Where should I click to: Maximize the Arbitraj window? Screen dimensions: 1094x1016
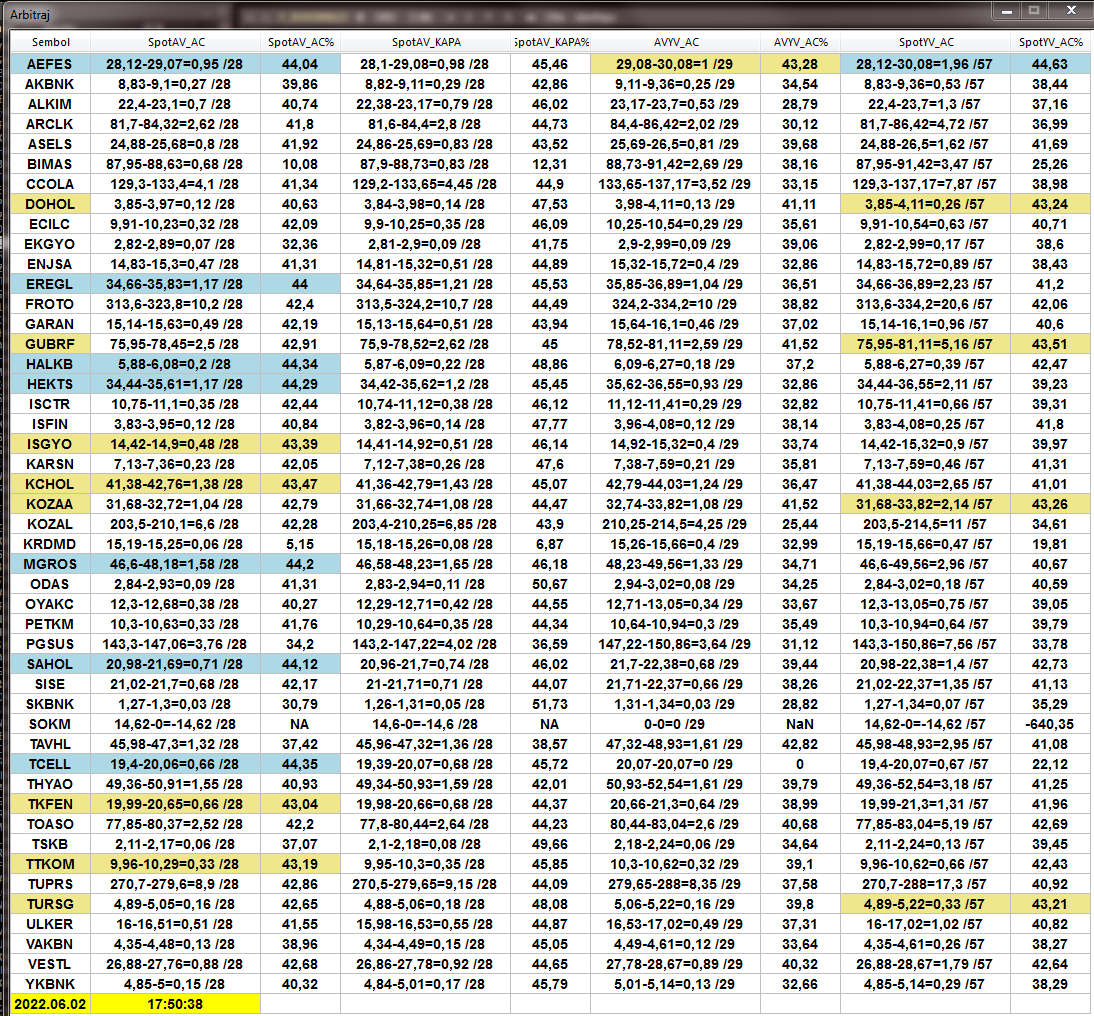(x=1034, y=10)
